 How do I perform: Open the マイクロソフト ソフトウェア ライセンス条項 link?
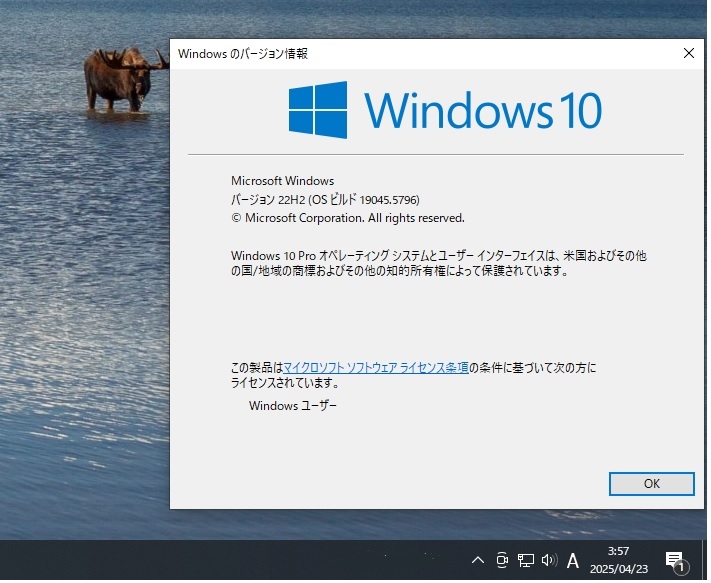tap(378, 369)
